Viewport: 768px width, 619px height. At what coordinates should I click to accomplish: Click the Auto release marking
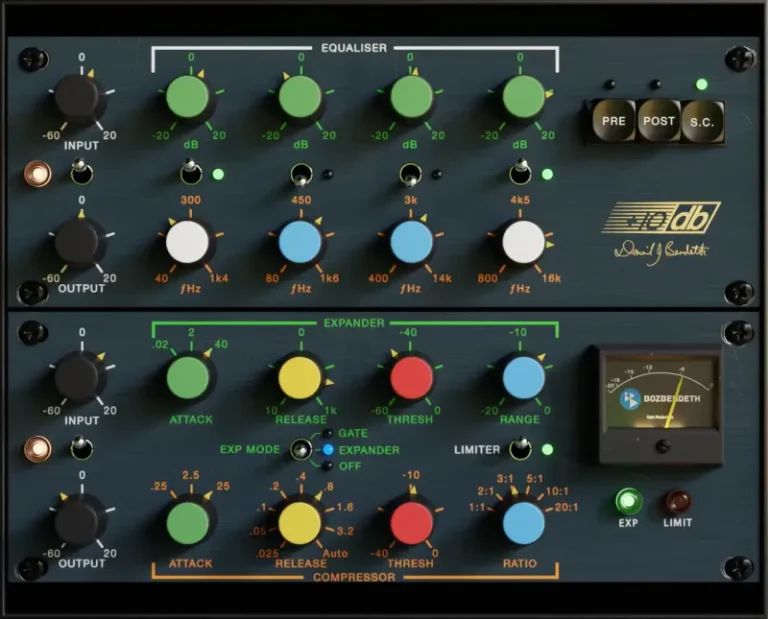point(336,553)
